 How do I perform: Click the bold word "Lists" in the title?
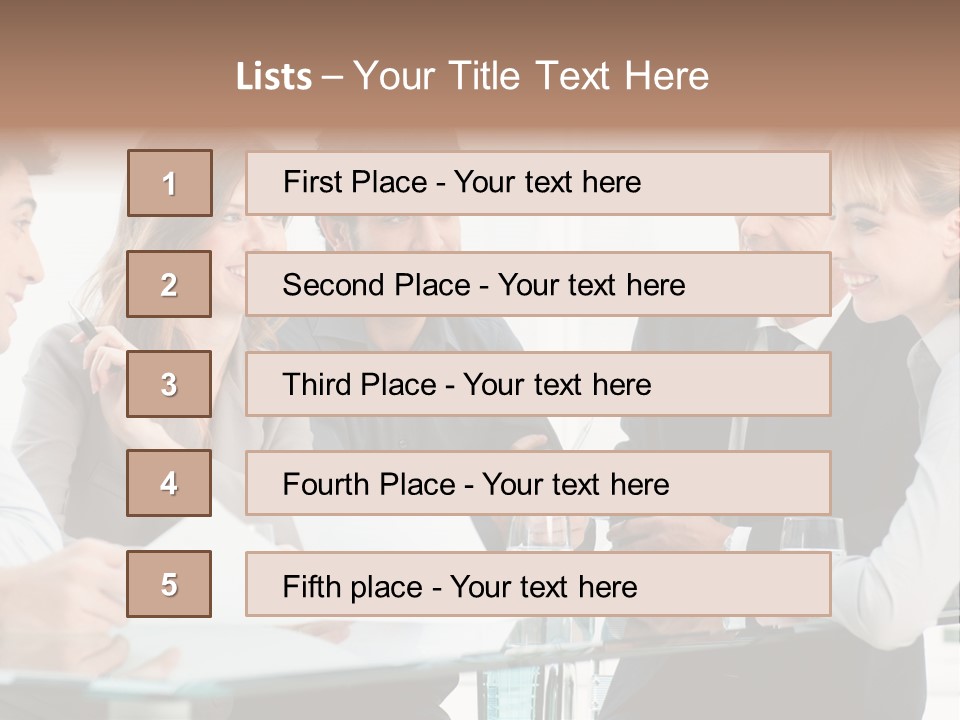pyautogui.click(x=273, y=76)
